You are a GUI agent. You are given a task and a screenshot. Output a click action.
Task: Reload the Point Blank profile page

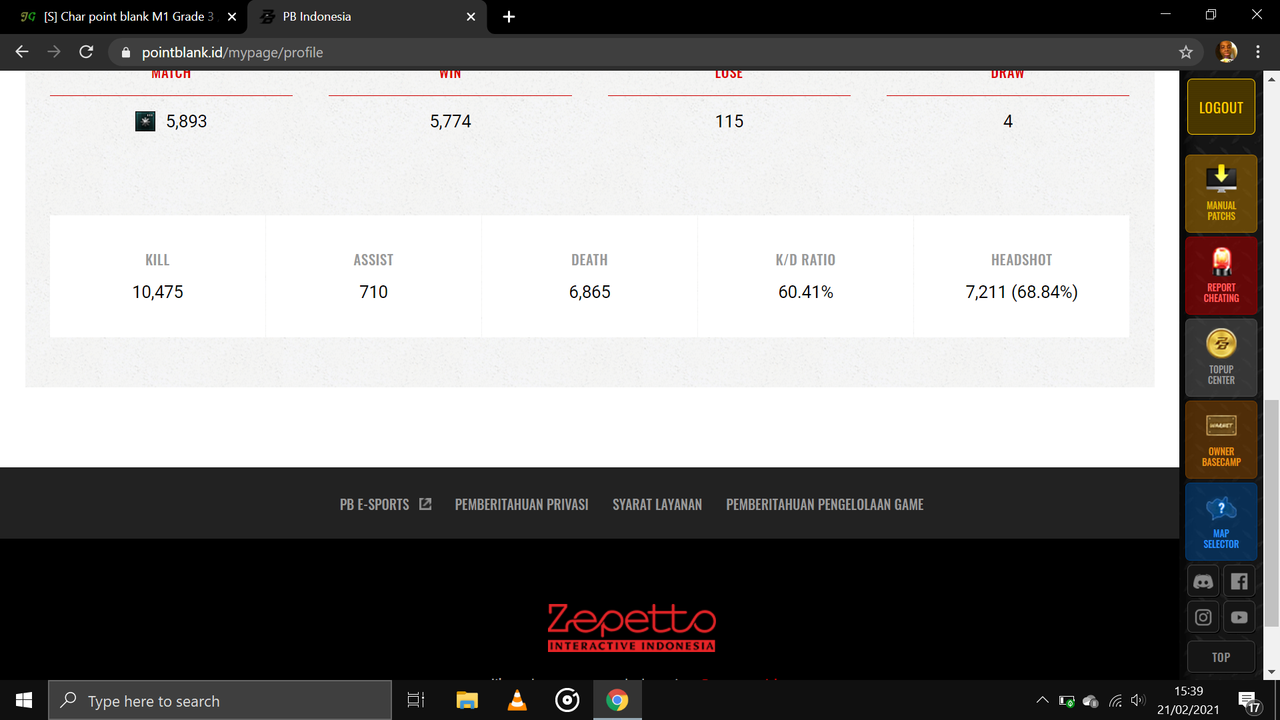[x=86, y=52]
